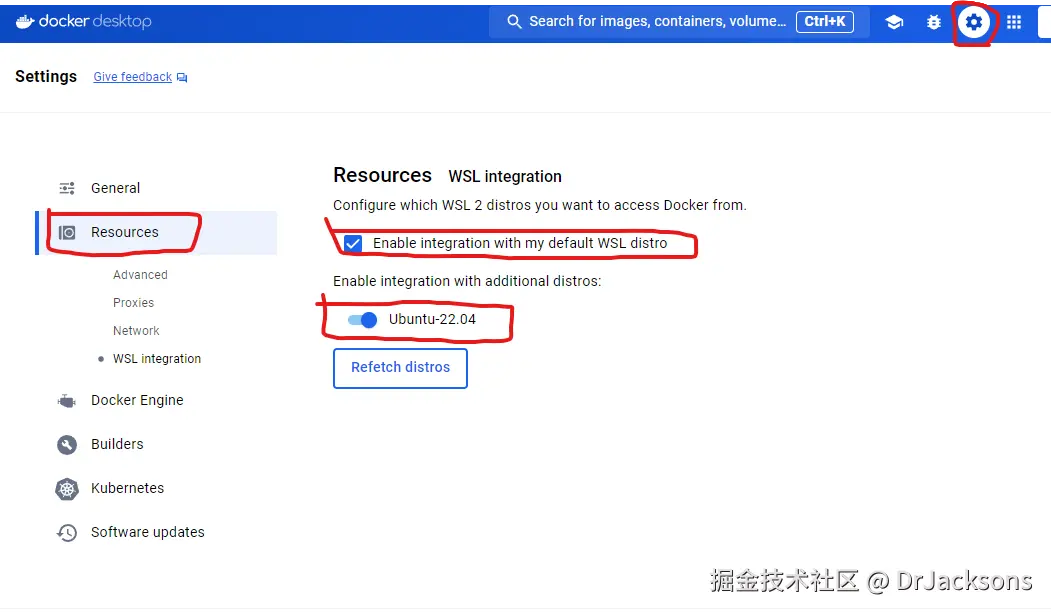Click the 'Settings' page title

(x=46, y=77)
